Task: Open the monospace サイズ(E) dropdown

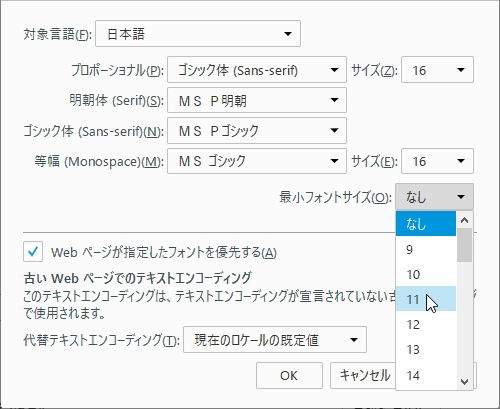Action: click(437, 161)
